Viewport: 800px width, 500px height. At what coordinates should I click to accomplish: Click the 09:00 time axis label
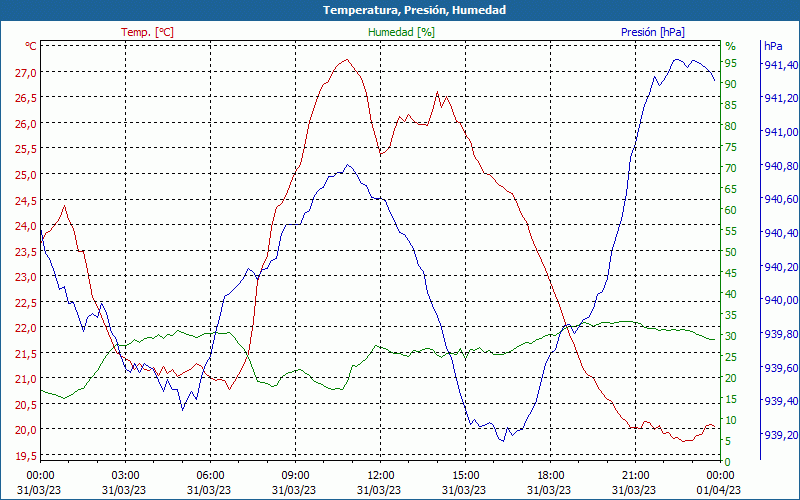294,477
